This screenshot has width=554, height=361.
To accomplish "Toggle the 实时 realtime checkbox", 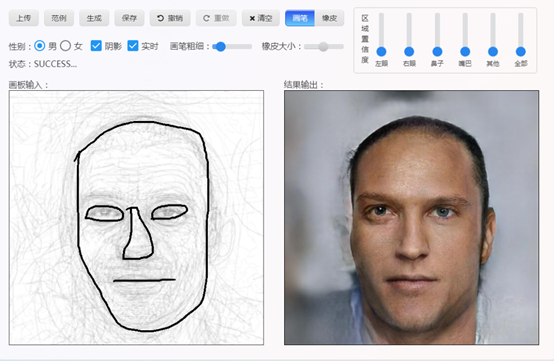I will coord(133,46).
